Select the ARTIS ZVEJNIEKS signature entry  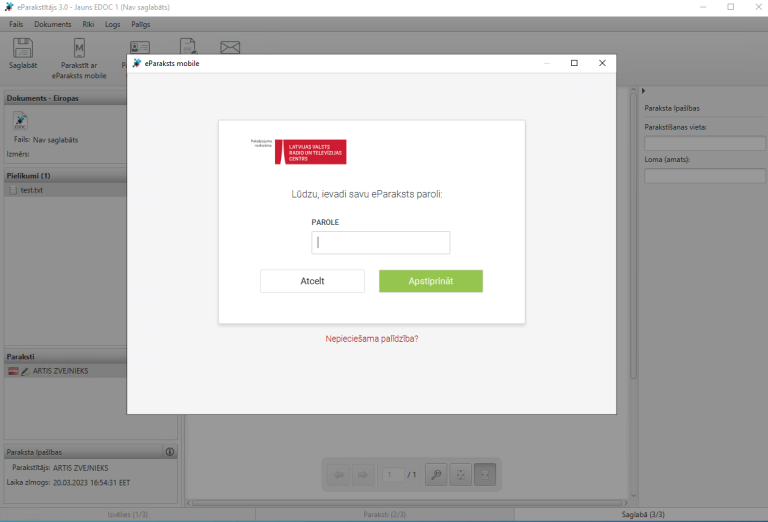[62, 371]
